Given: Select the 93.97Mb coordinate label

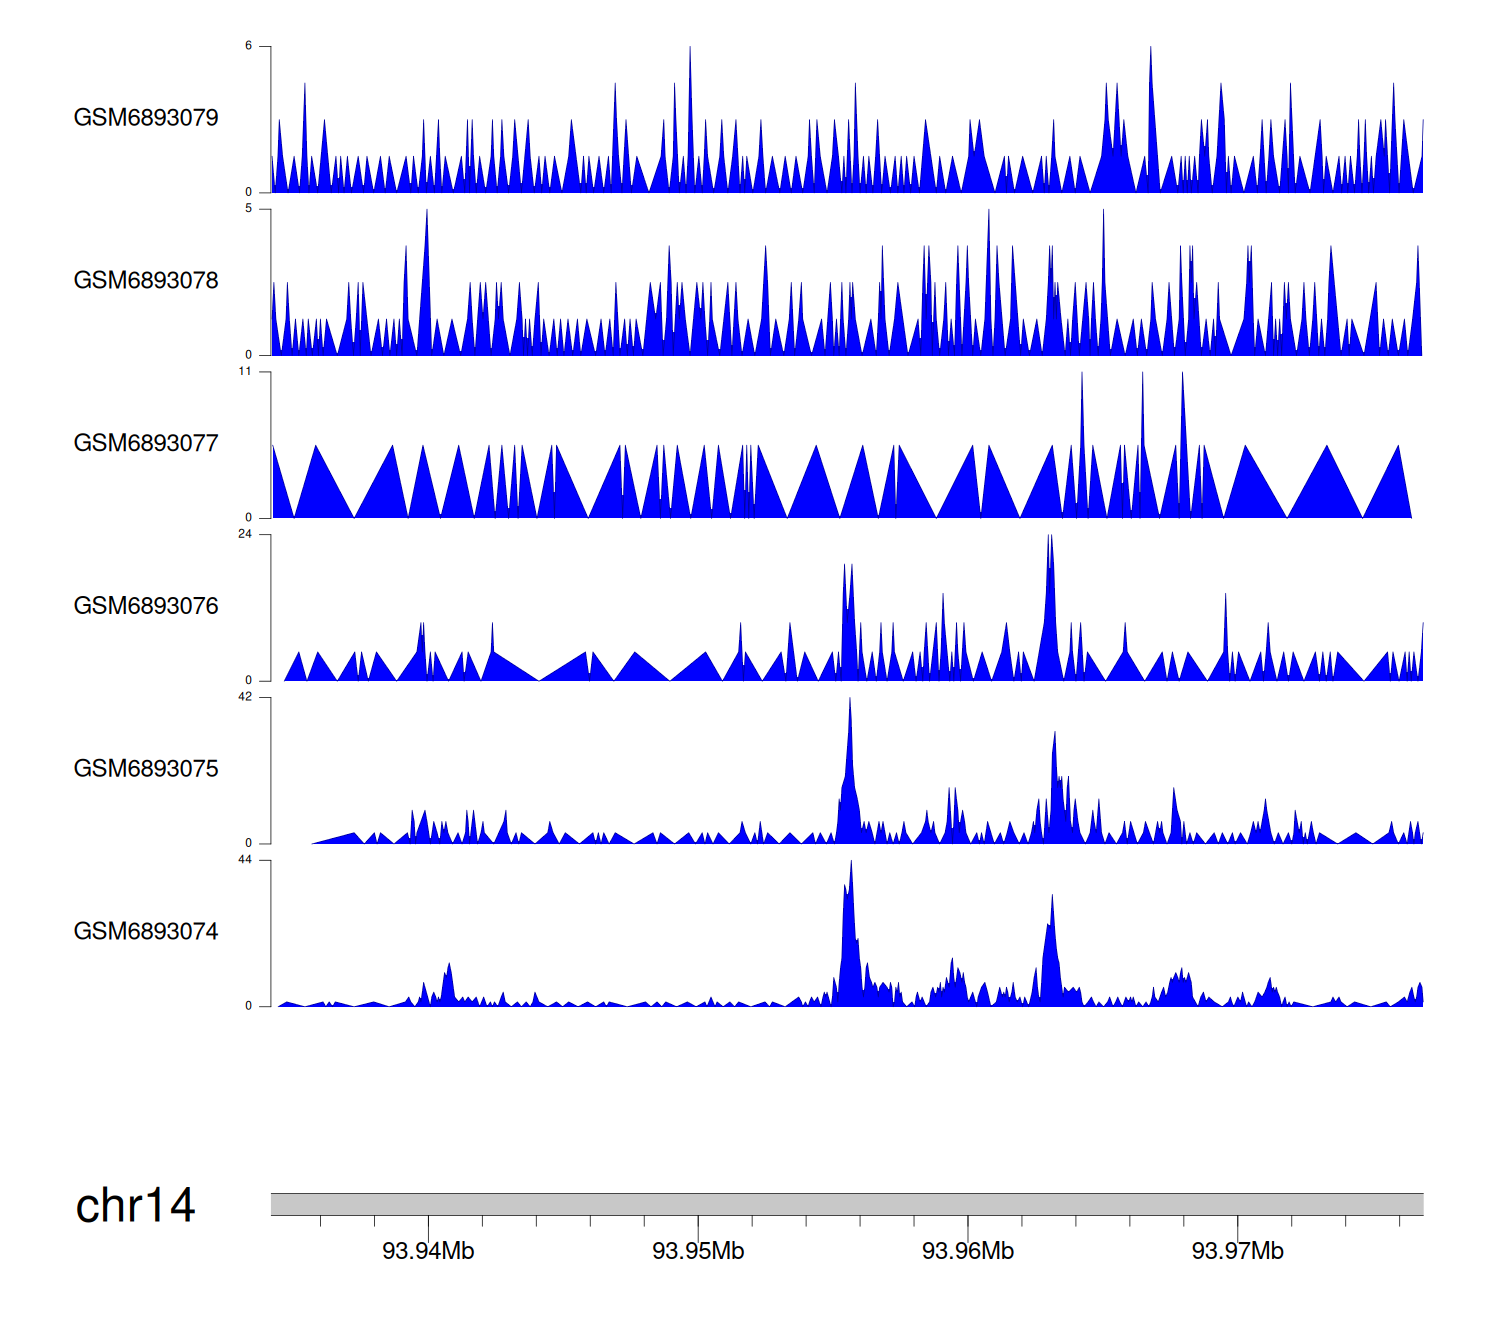Looking at the screenshot, I should coord(1237,1251).
